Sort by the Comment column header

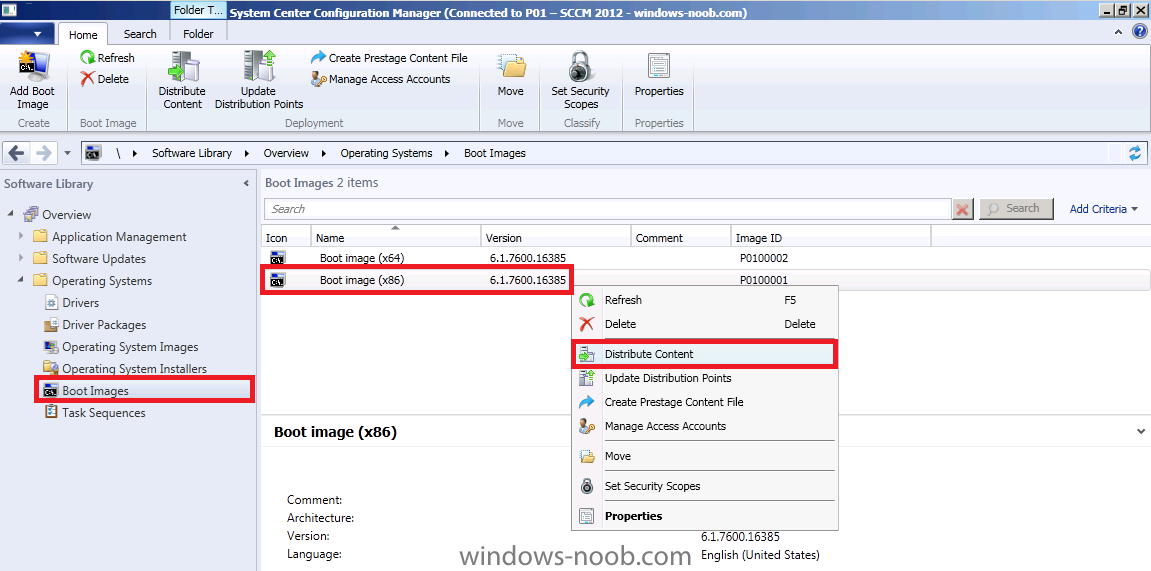coord(681,237)
